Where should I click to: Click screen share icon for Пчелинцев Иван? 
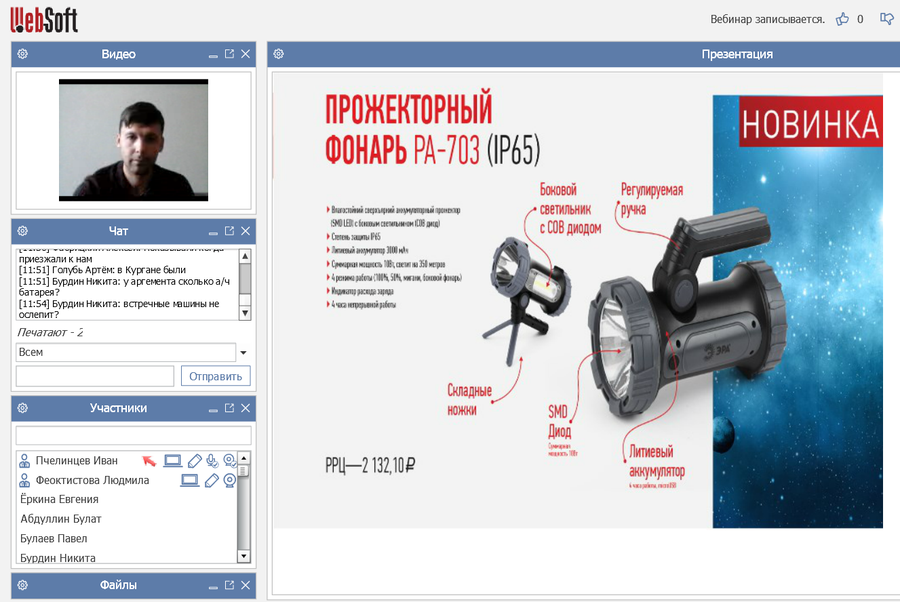tap(172, 460)
